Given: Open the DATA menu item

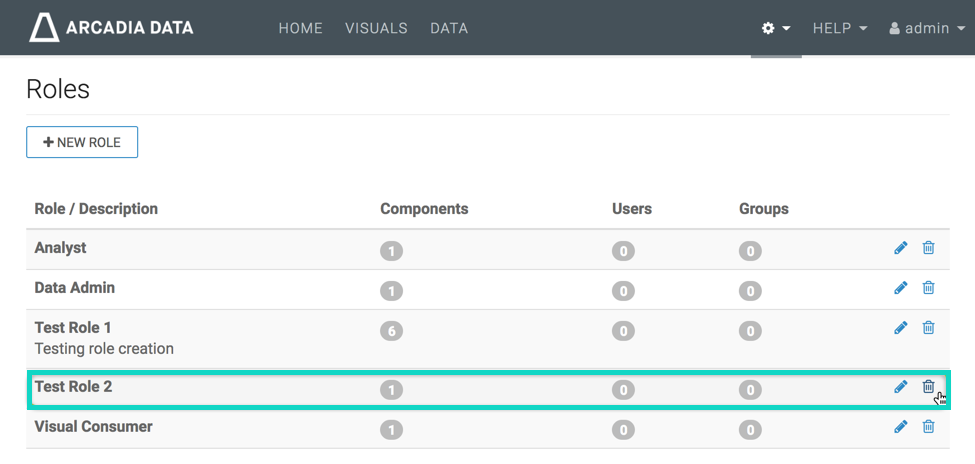Looking at the screenshot, I should [449, 28].
